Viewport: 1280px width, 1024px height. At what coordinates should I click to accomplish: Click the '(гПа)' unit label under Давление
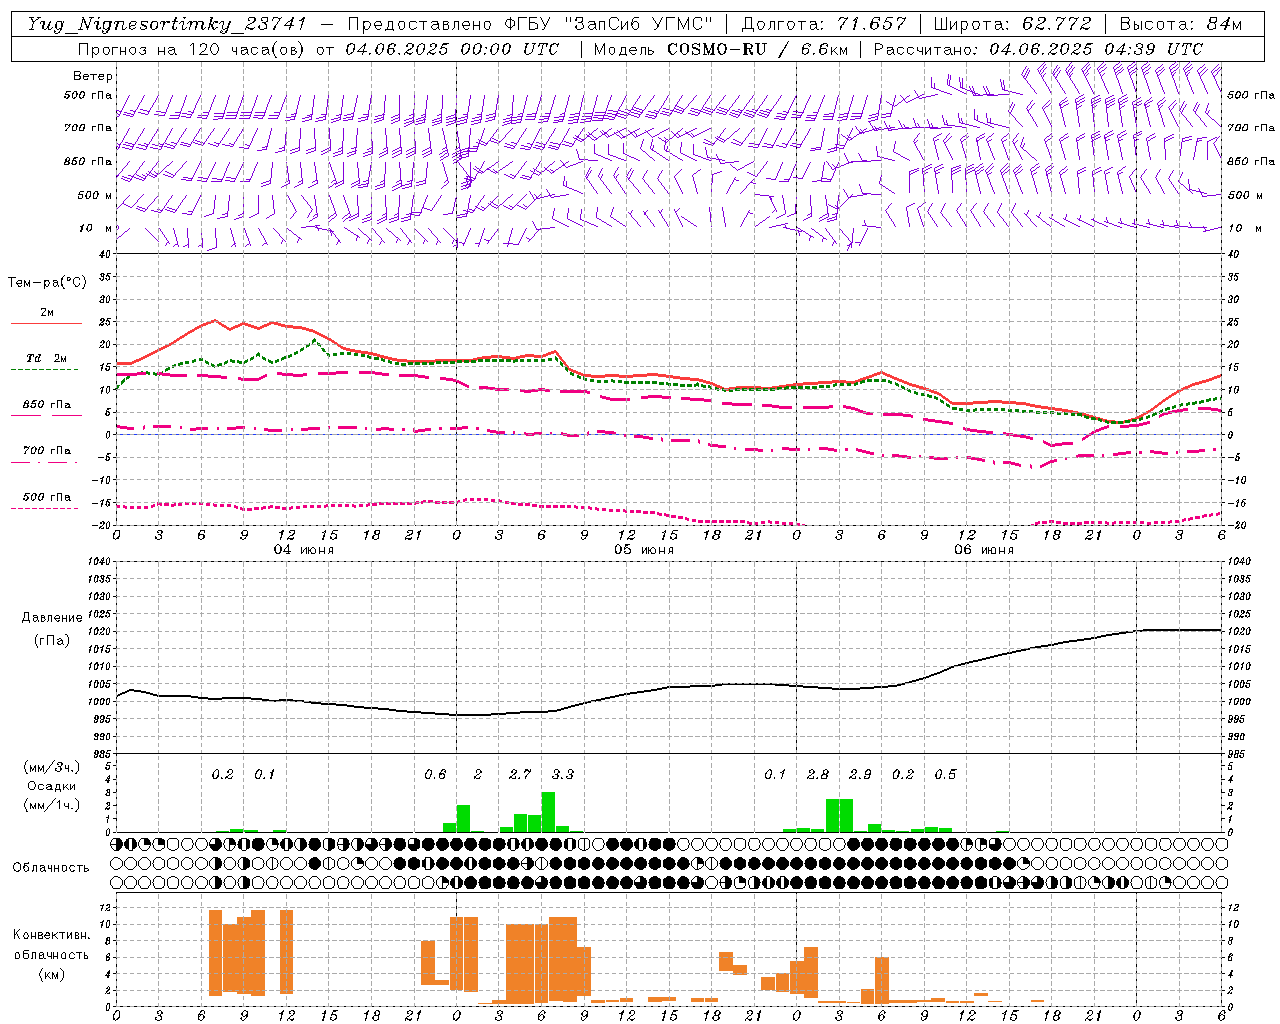(52, 641)
